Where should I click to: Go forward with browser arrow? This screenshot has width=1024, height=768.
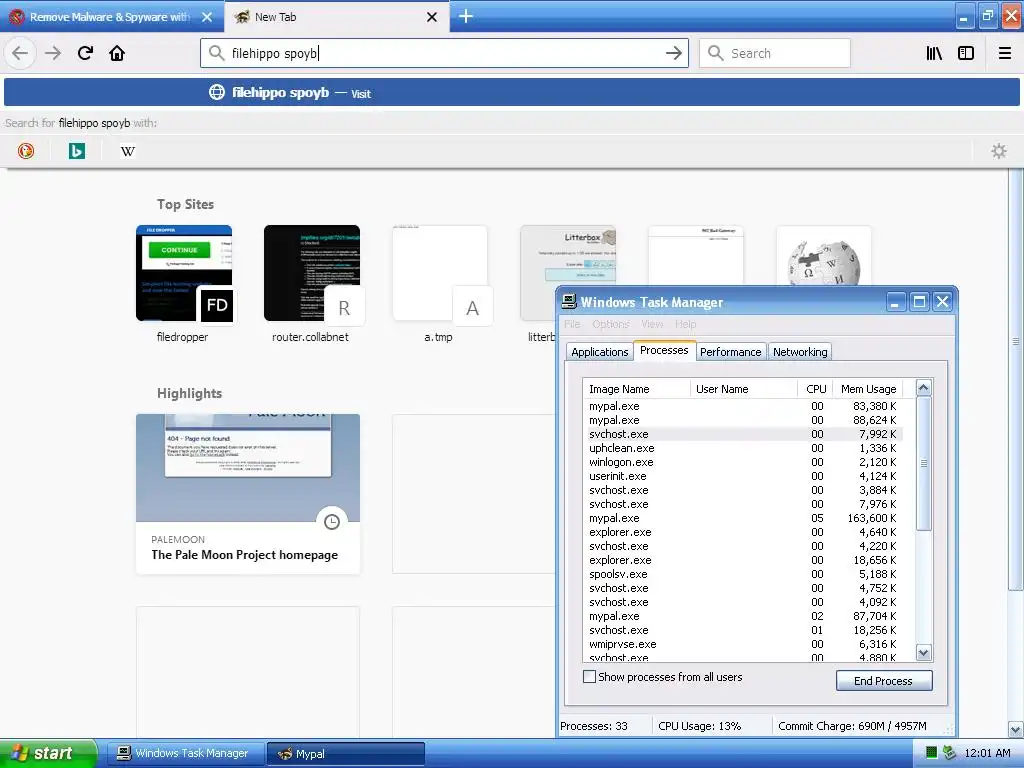(x=53, y=53)
